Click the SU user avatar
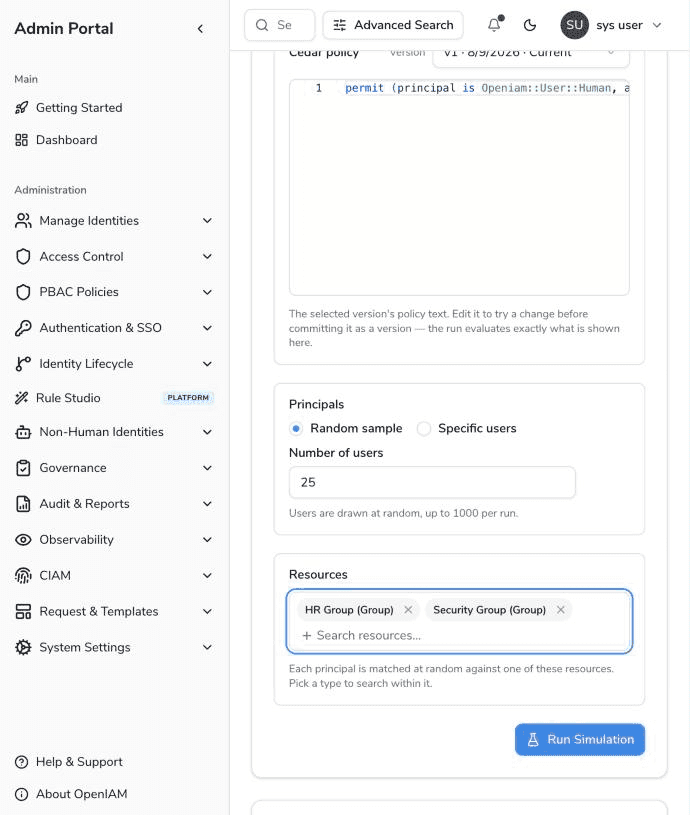 pos(574,25)
